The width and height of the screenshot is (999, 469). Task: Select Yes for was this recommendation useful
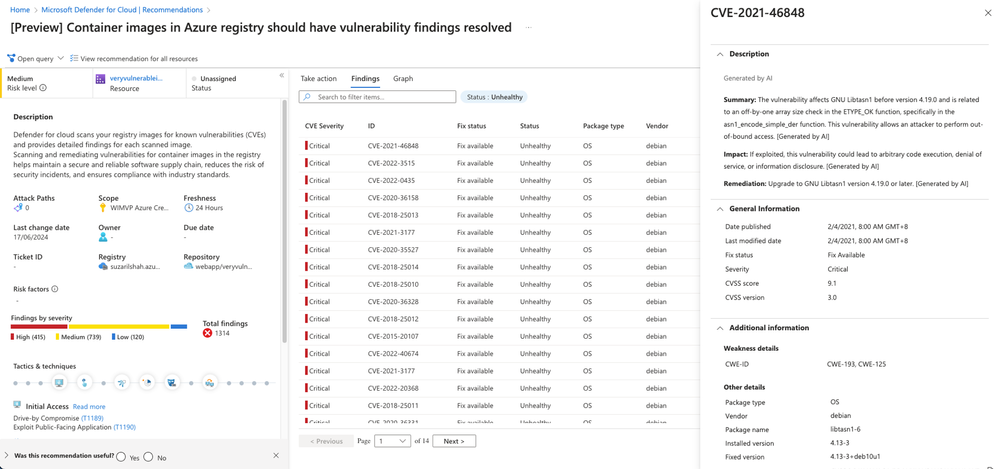pos(120,456)
